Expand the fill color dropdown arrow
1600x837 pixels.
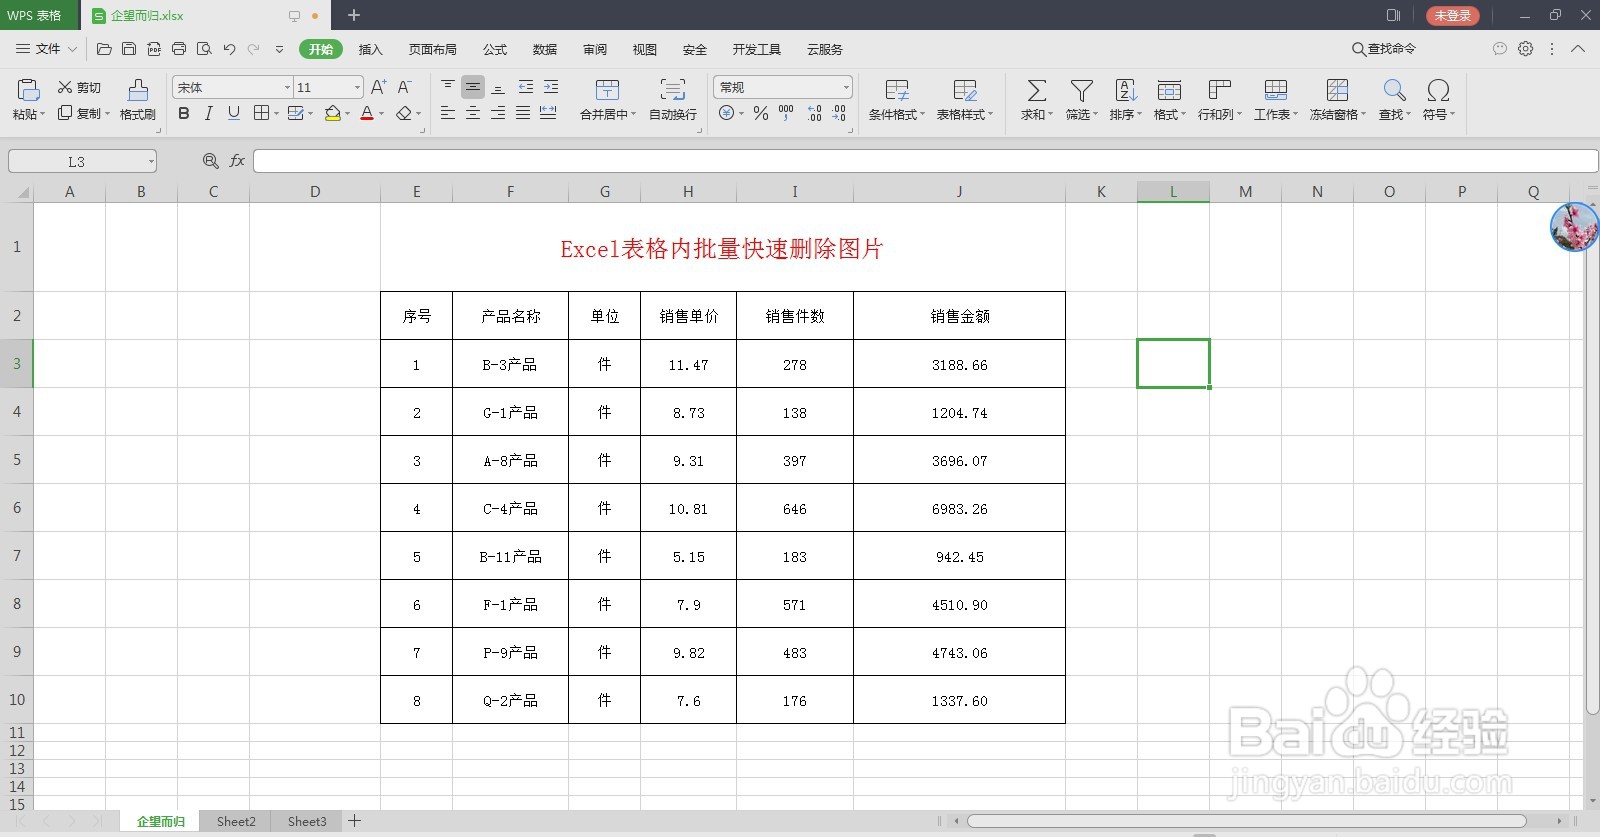click(x=347, y=114)
